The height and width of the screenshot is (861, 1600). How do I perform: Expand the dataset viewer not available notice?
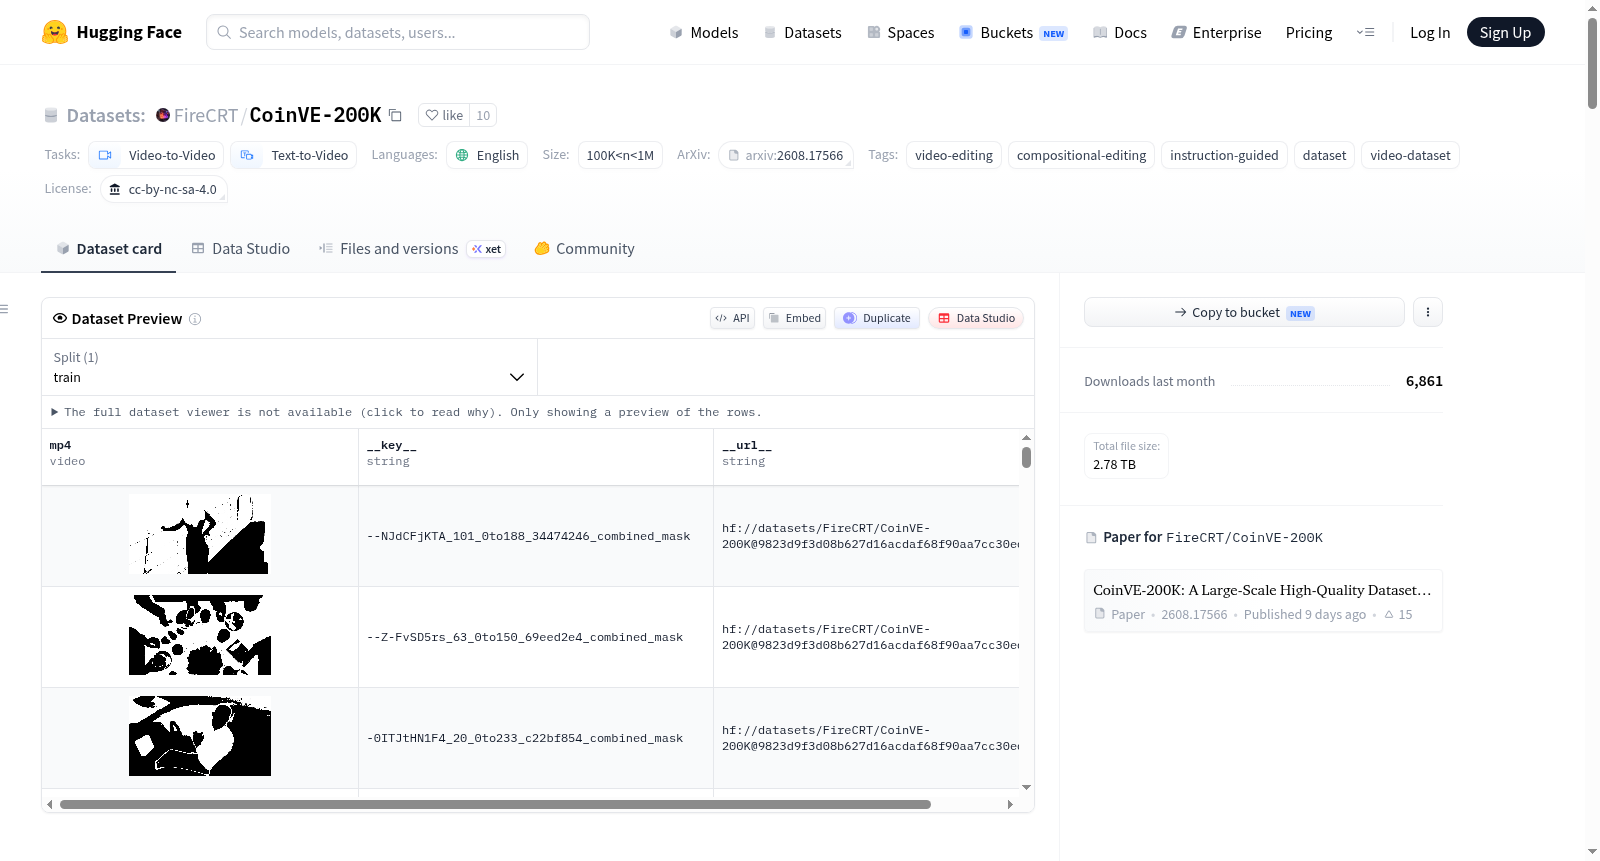[x=406, y=412]
